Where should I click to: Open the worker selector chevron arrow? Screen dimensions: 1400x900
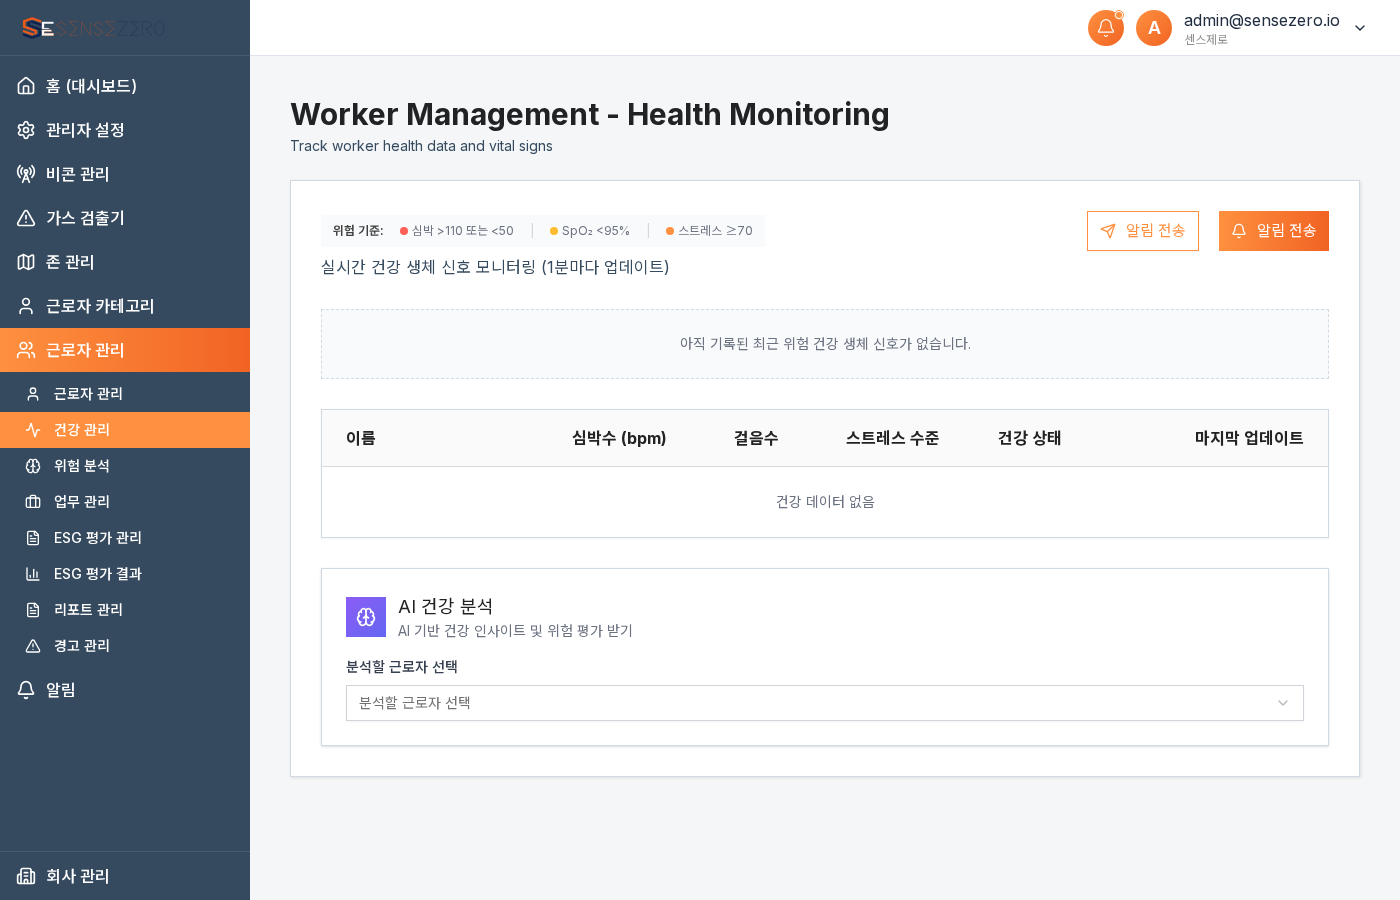coord(1282,703)
